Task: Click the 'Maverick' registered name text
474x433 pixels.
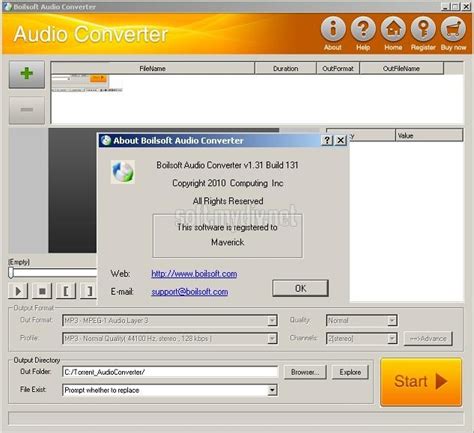Action: (228, 242)
